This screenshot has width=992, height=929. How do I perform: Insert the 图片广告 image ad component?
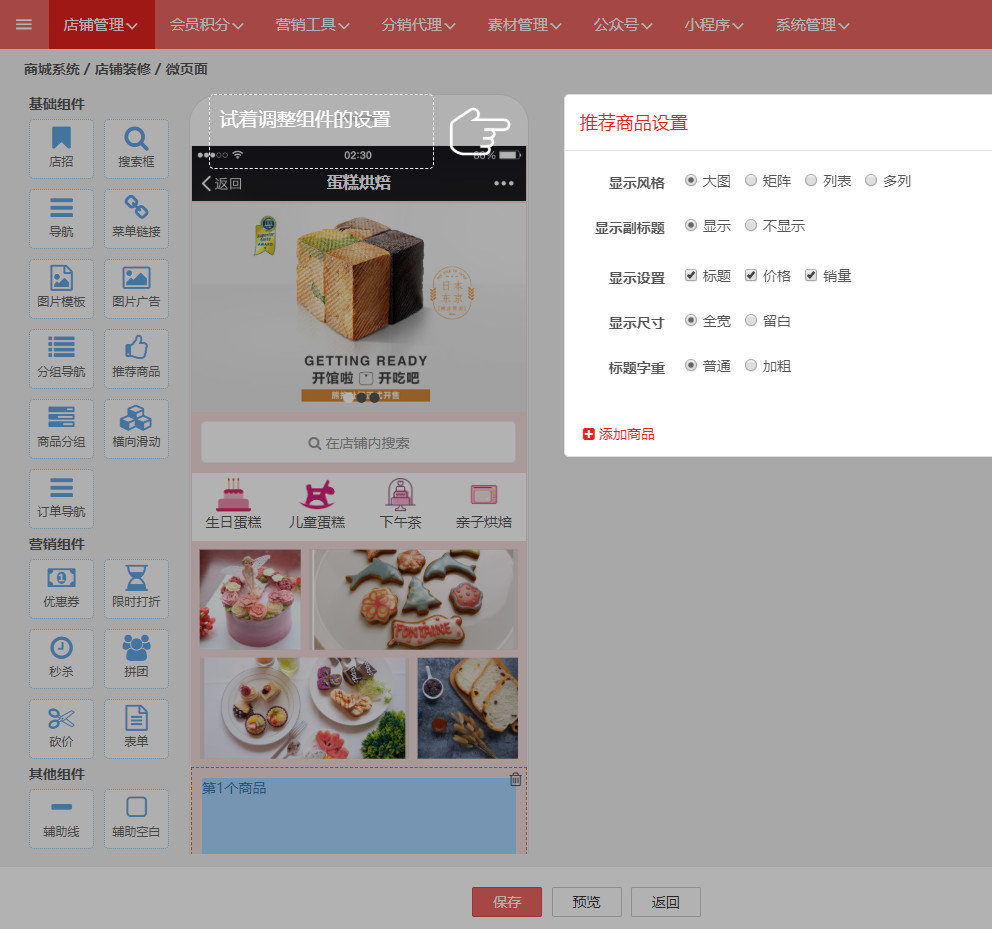click(x=136, y=288)
